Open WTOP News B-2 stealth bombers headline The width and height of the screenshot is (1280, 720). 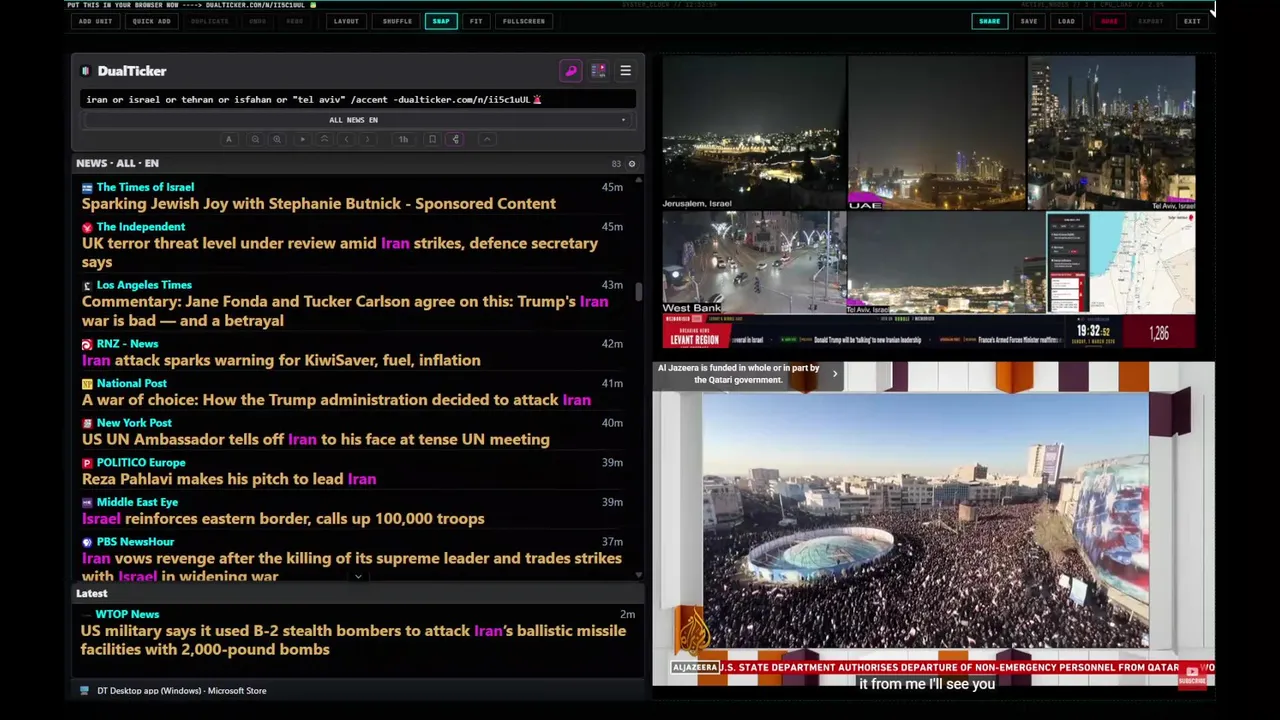tap(353, 640)
